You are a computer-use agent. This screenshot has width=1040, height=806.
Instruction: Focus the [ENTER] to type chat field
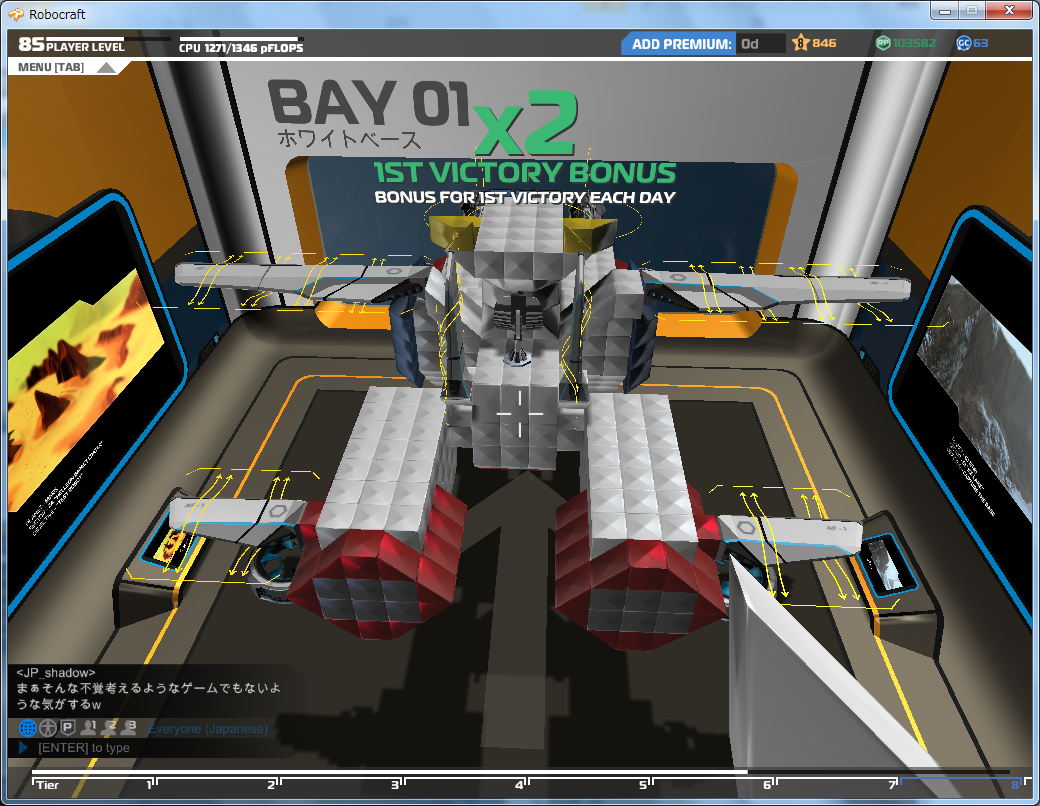coord(156,748)
